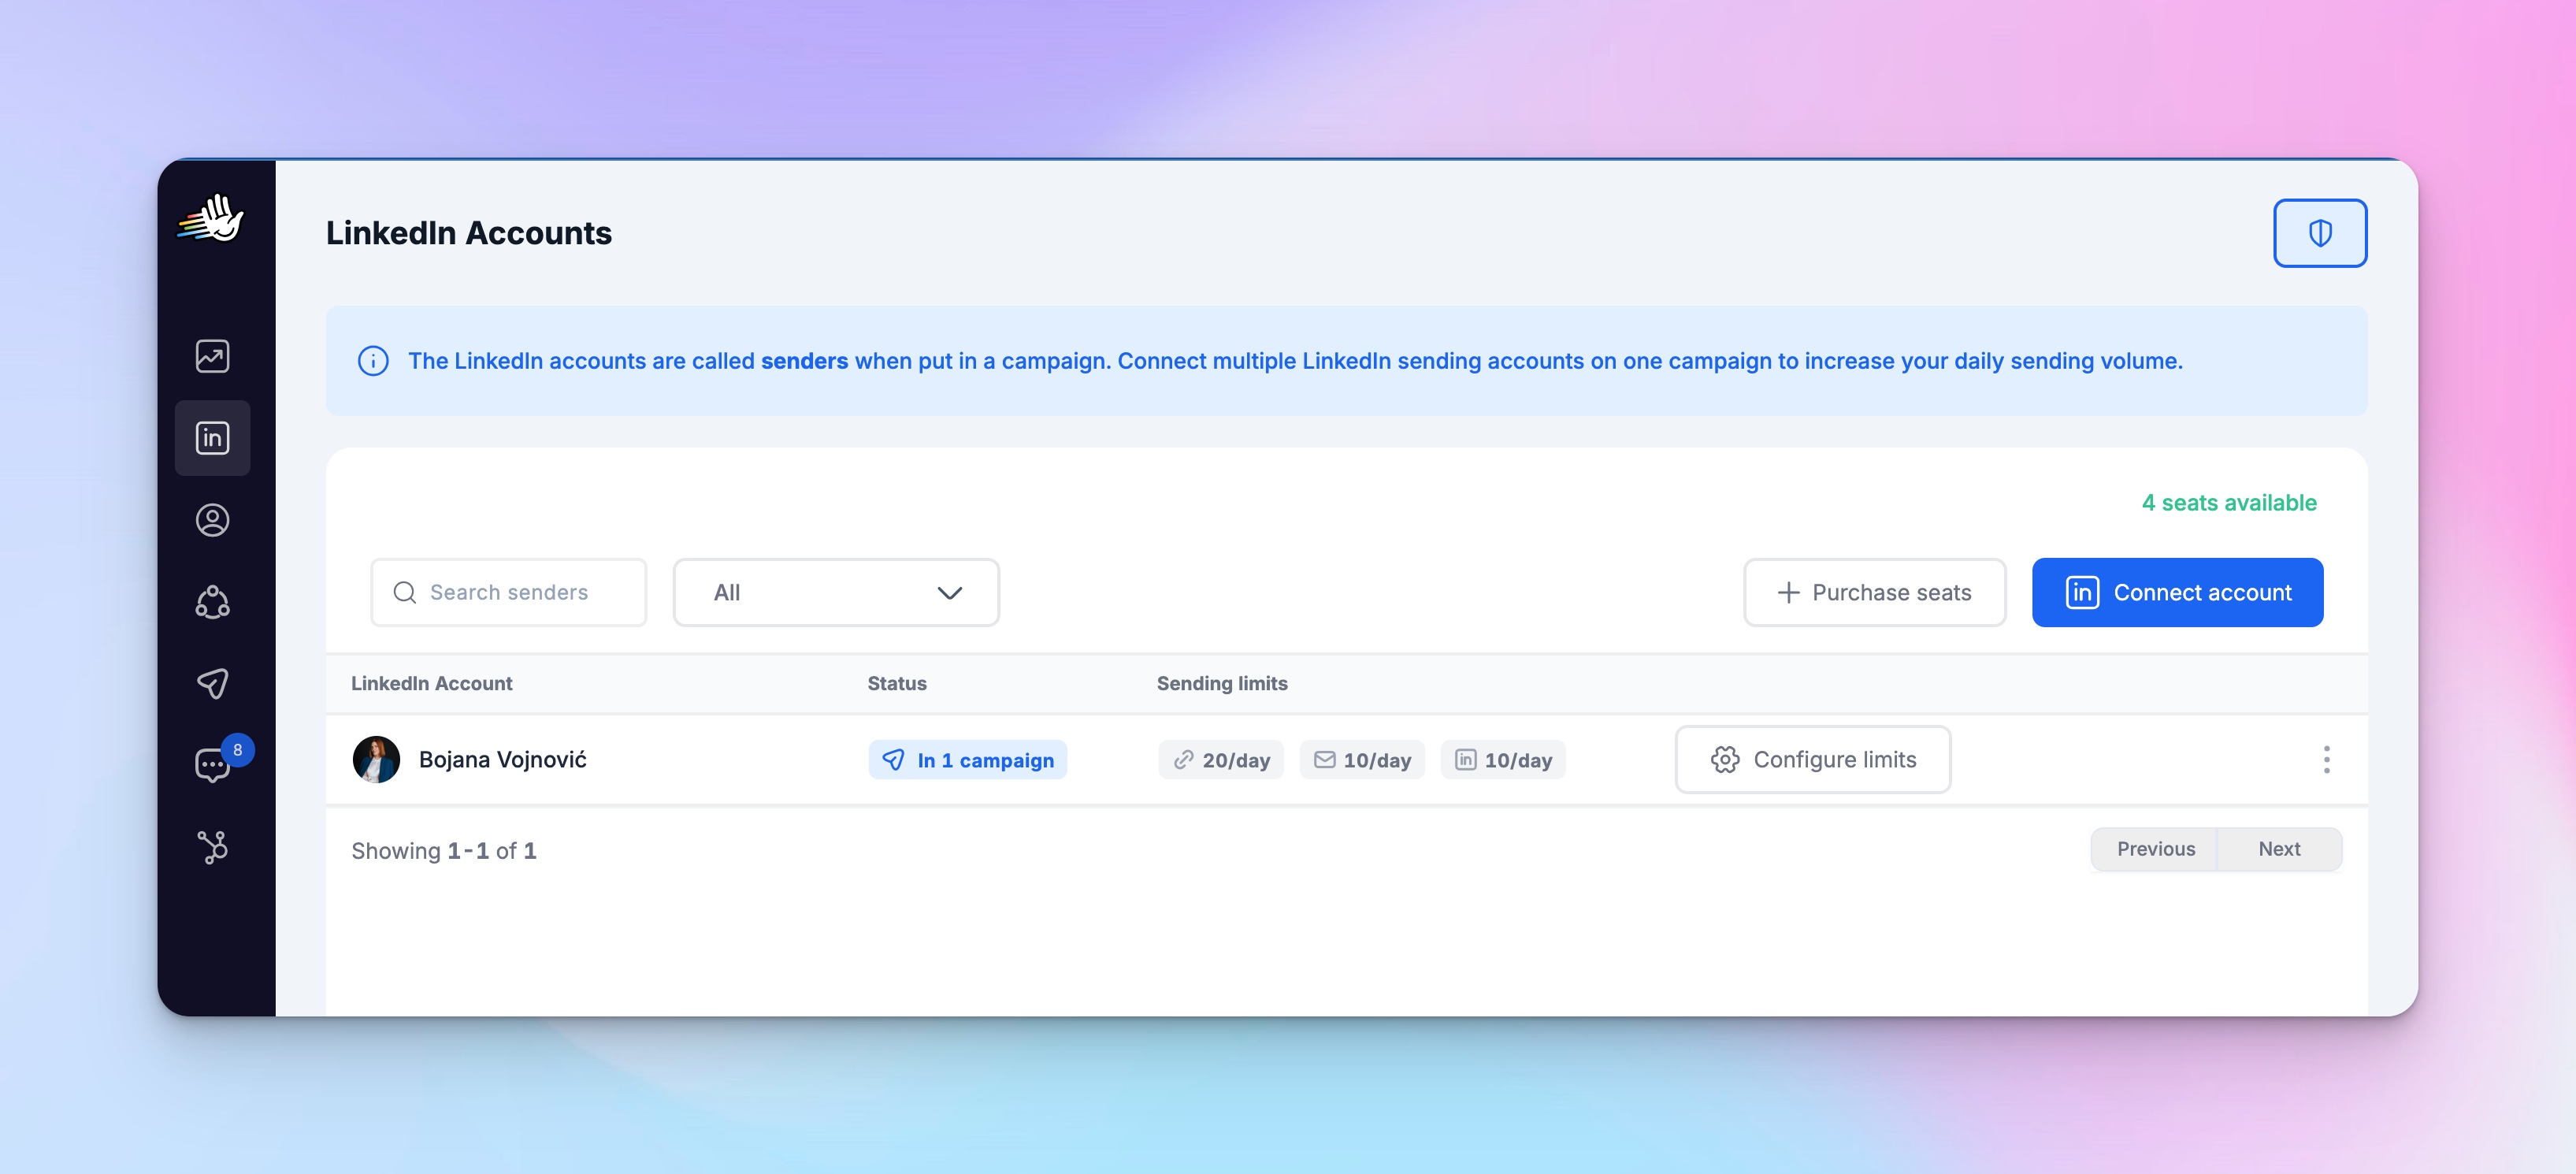2576x1174 pixels.
Task: Open the three-dot menu for Bojana Vojnović
Action: (2327, 760)
